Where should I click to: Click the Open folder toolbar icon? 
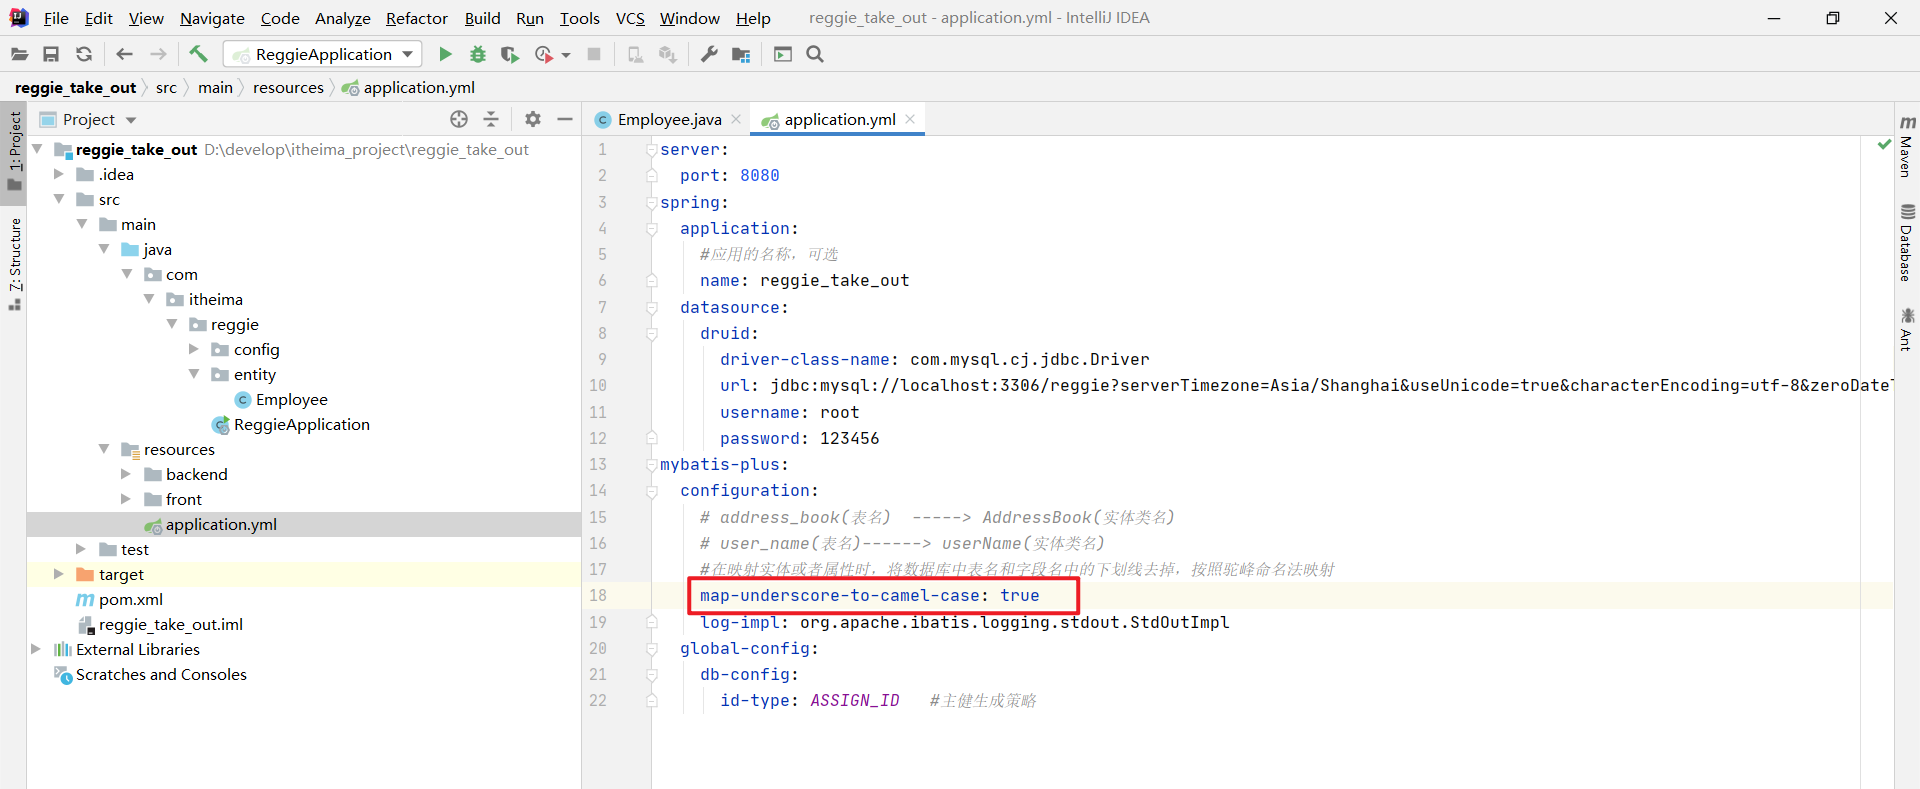pyautogui.click(x=19, y=54)
